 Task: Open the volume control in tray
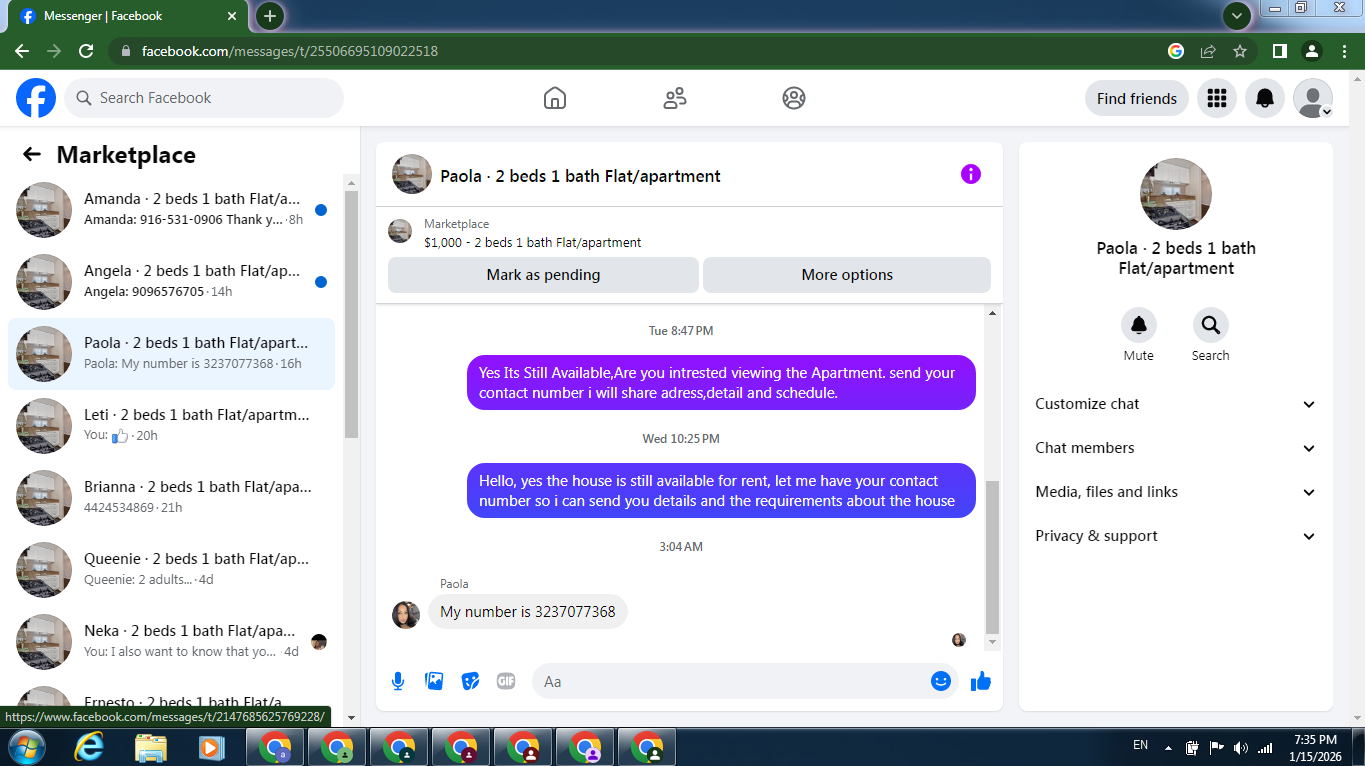point(1241,747)
